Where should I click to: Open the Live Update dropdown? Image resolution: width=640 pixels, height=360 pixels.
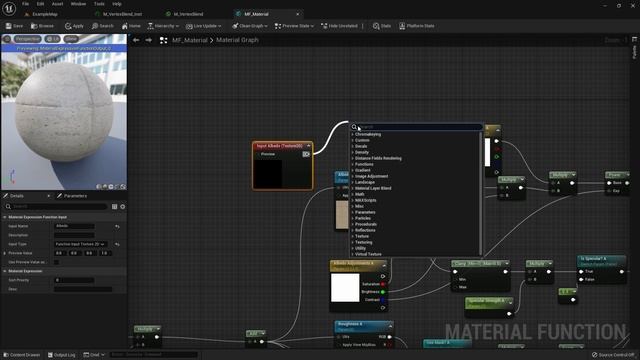click(x=203, y=26)
